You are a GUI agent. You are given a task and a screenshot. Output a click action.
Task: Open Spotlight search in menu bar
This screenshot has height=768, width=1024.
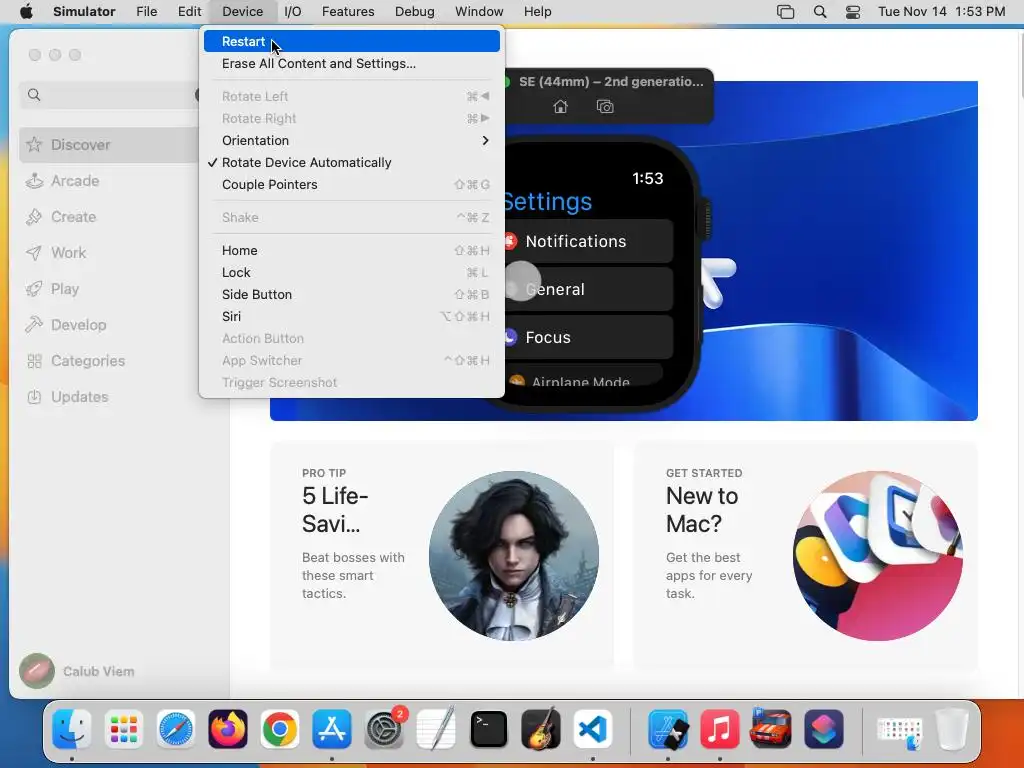[820, 12]
